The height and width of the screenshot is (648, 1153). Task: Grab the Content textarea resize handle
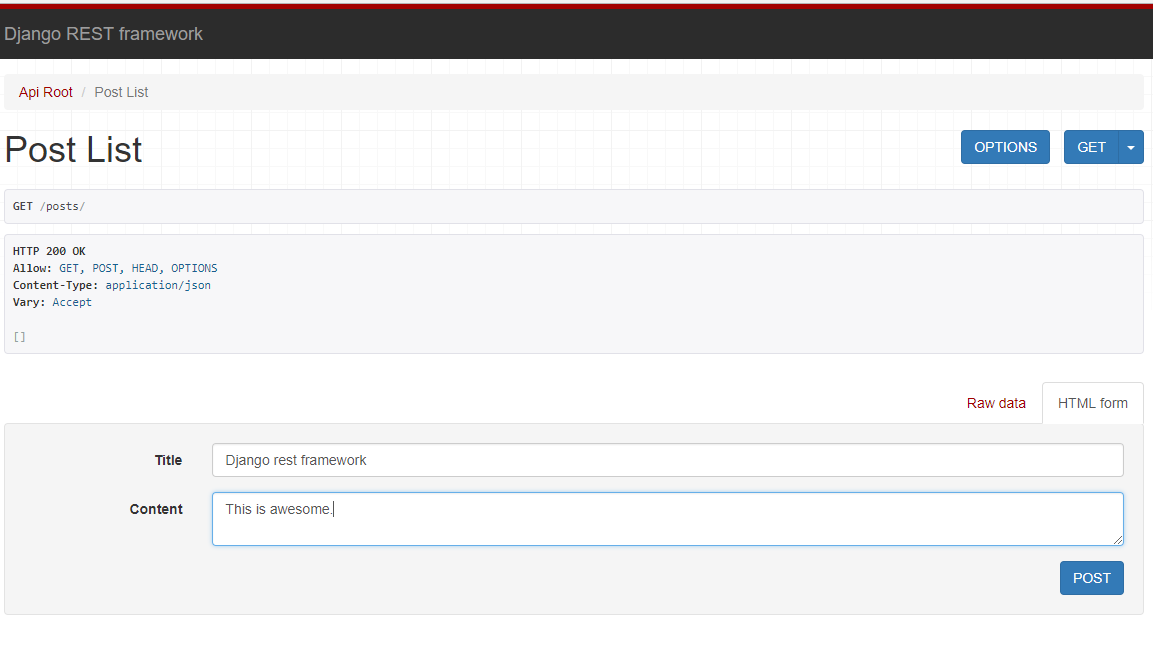[x=1118, y=540]
